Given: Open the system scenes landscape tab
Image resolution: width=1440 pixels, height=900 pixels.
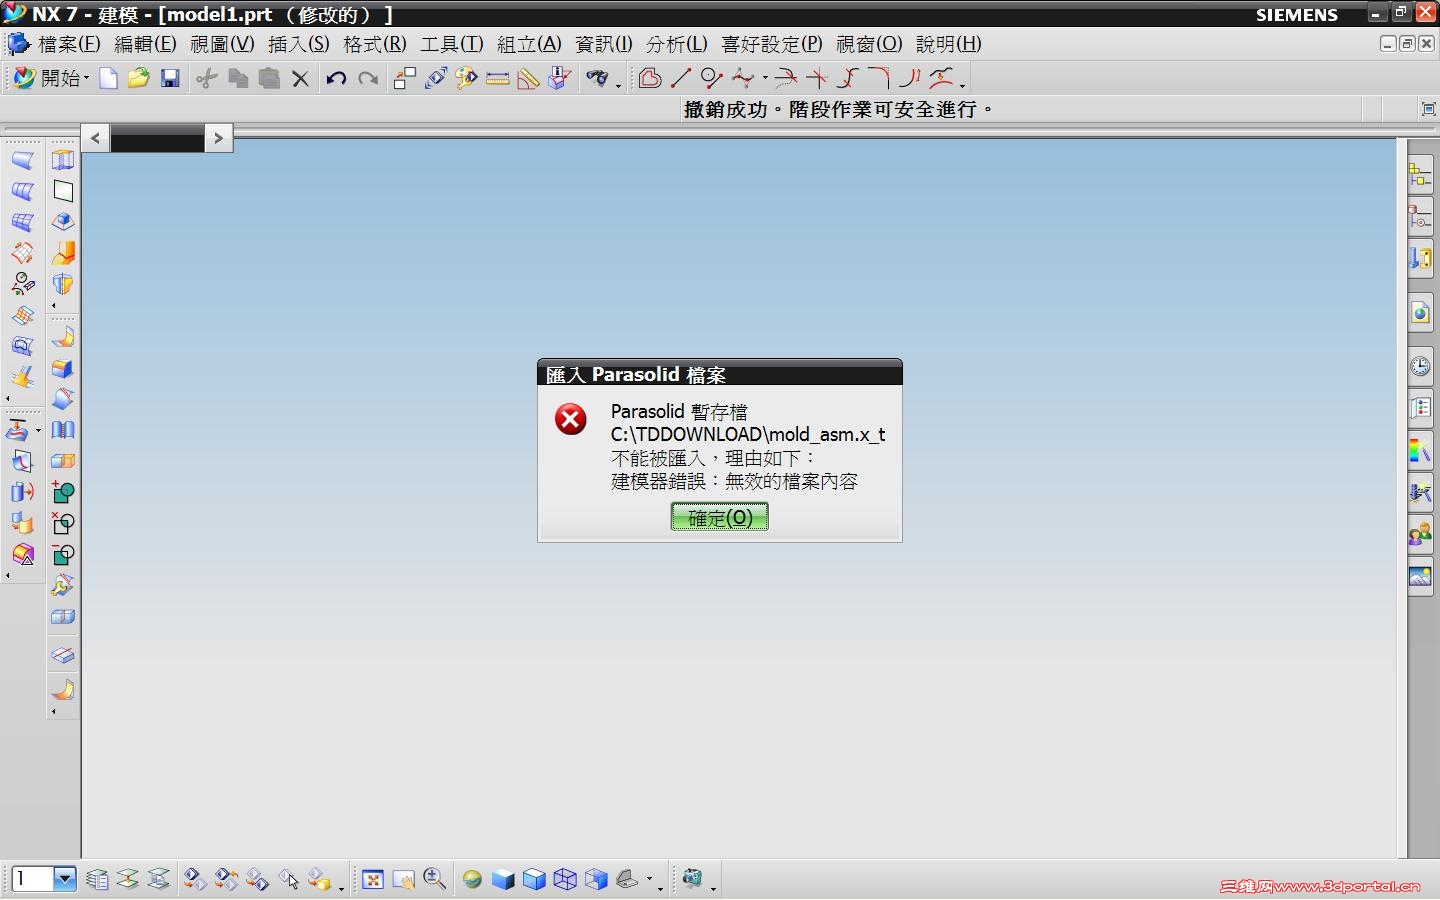Looking at the screenshot, I should pyautogui.click(x=1420, y=576).
